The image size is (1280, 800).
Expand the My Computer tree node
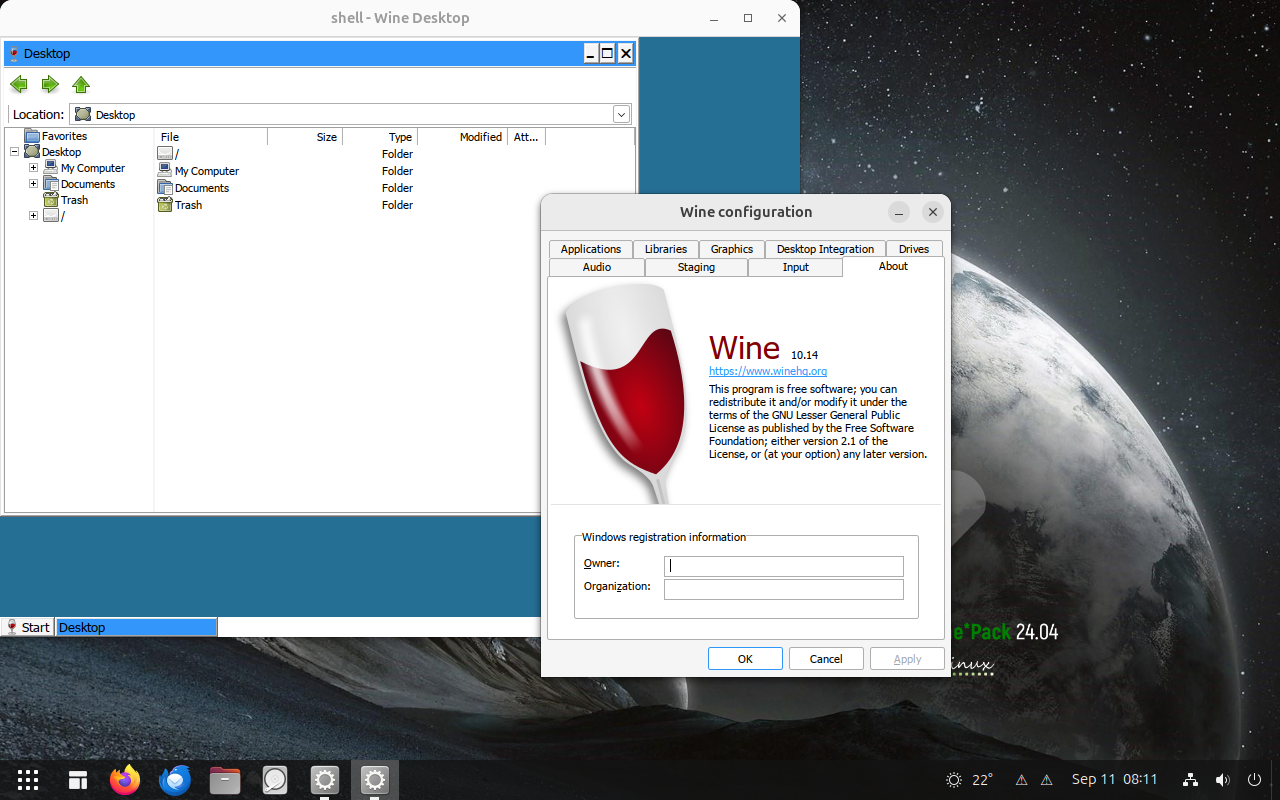[x=33, y=168]
